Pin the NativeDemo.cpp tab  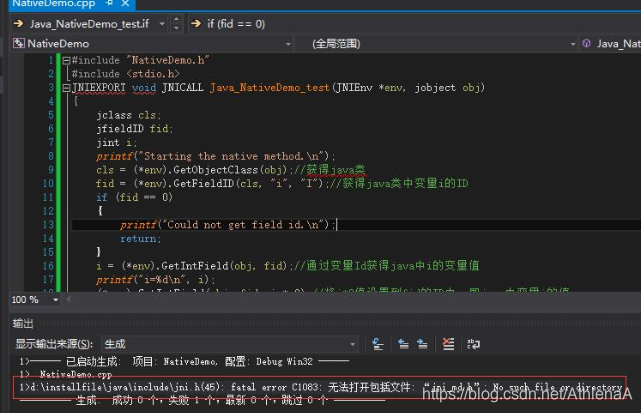click(109, 3)
